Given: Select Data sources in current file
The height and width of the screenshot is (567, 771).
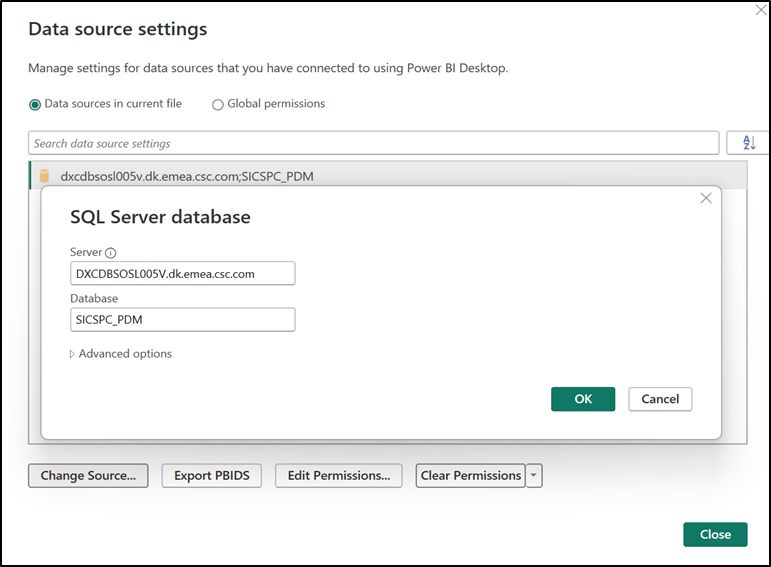Looking at the screenshot, I should 35,104.
